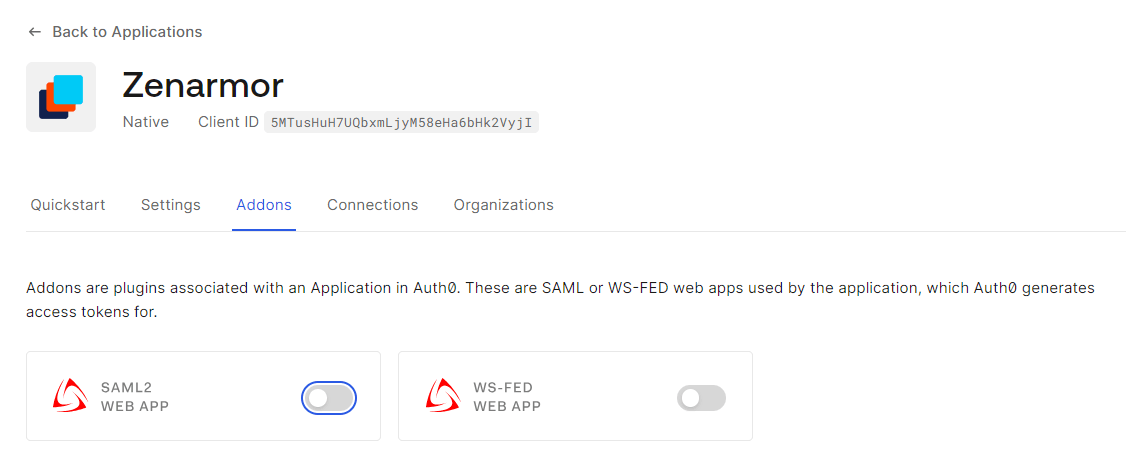Click the back arrow icon
The image size is (1145, 472).
35,32
